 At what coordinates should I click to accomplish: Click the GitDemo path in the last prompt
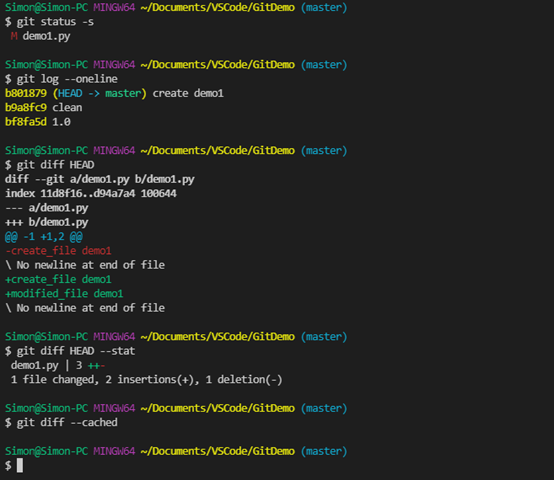(x=273, y=451)
